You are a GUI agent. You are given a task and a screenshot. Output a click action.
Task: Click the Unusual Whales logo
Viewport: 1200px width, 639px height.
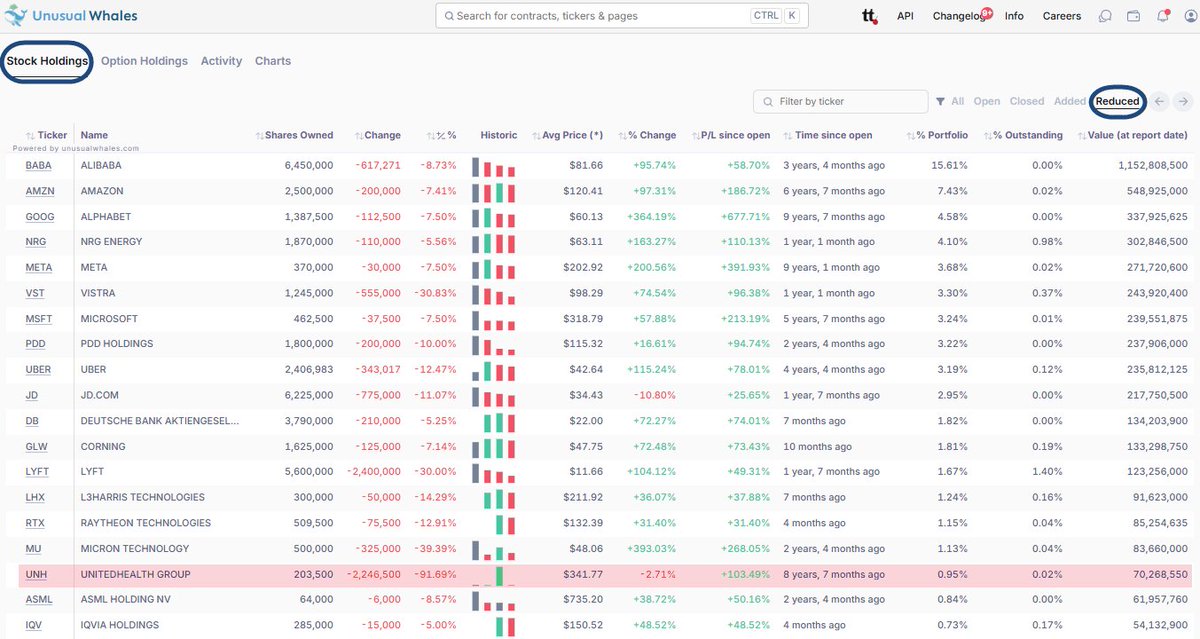click(70, 16)
